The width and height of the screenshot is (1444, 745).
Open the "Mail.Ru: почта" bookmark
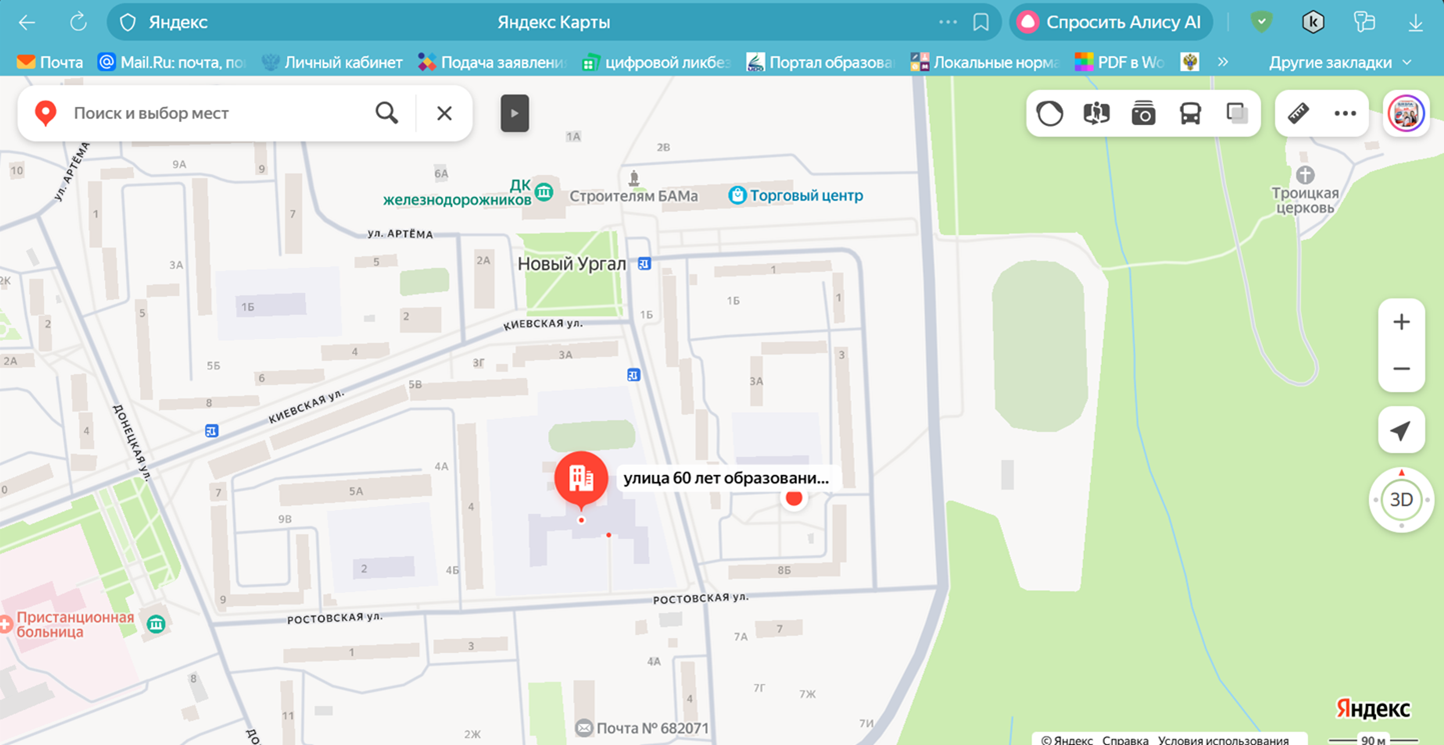pyautogui.click(x=172, y=62)
